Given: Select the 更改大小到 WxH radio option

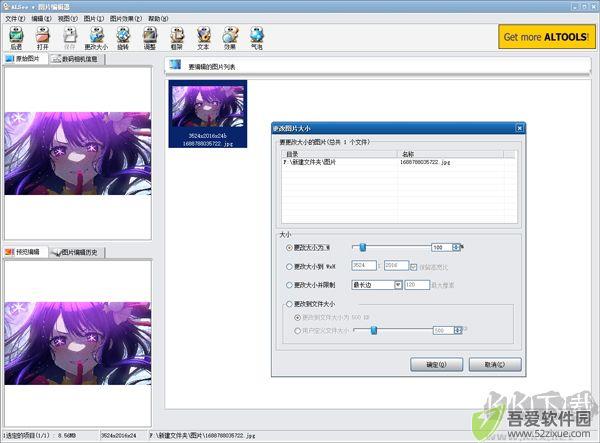Looking at the screenshot, I should click(289, 267).
